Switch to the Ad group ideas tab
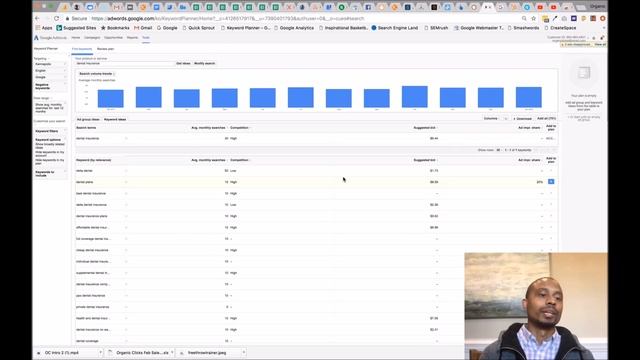The image size is (640, 360). pyautogui.click(x=88, y=120)
